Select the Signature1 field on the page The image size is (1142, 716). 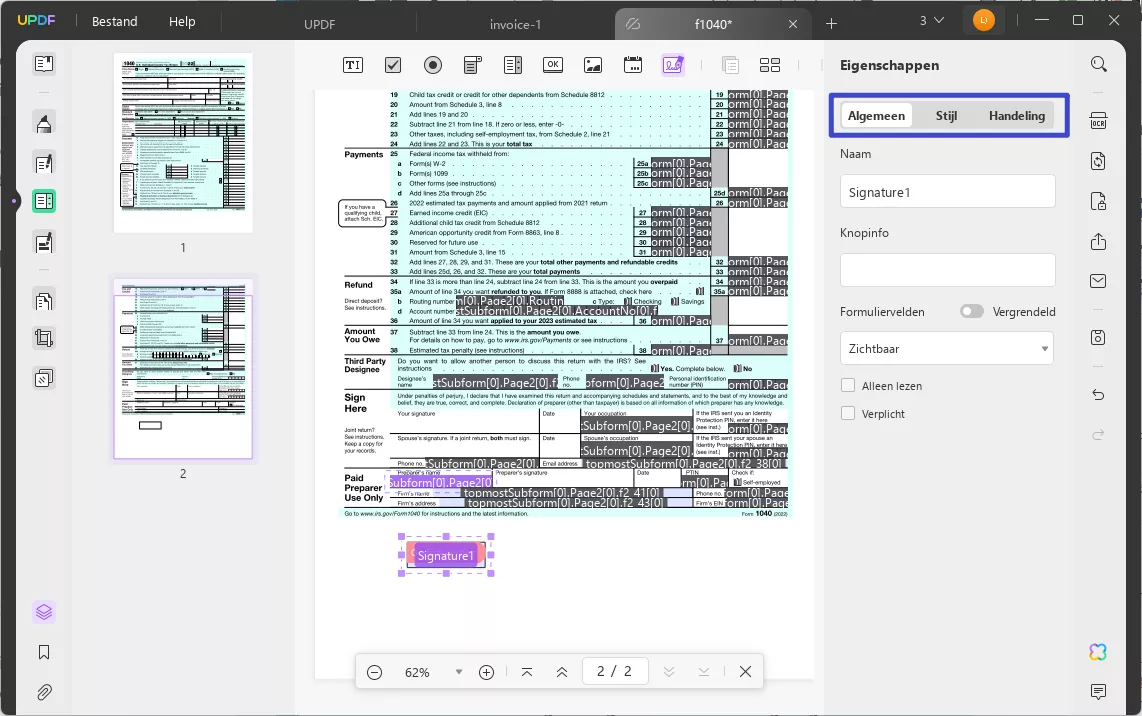(x=446, y=555)
